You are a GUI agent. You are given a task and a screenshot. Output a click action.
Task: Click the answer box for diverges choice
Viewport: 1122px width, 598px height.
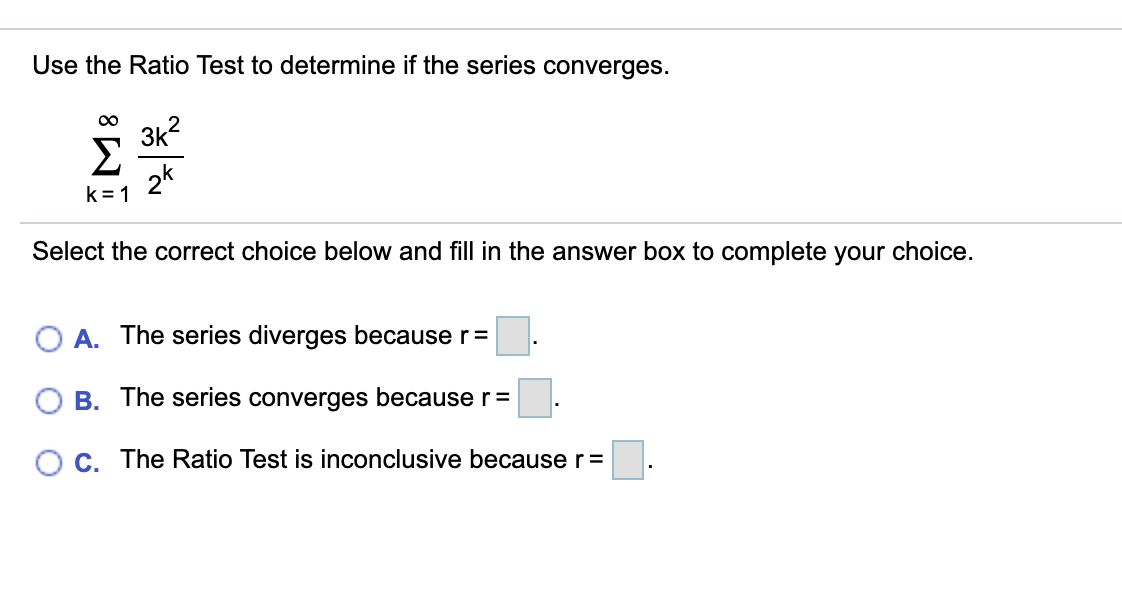tap(513, 336)
